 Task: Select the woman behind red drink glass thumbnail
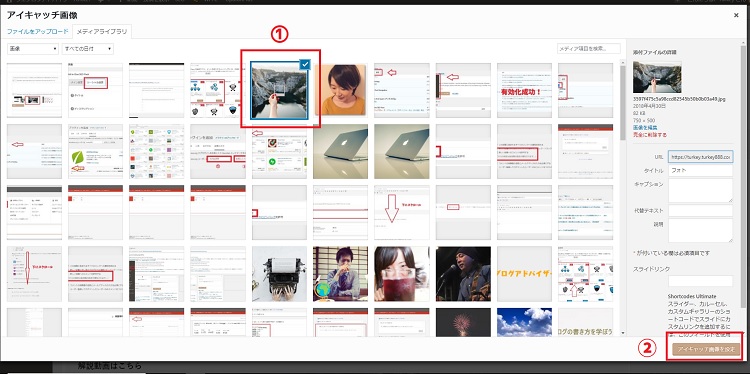point(402,274)
